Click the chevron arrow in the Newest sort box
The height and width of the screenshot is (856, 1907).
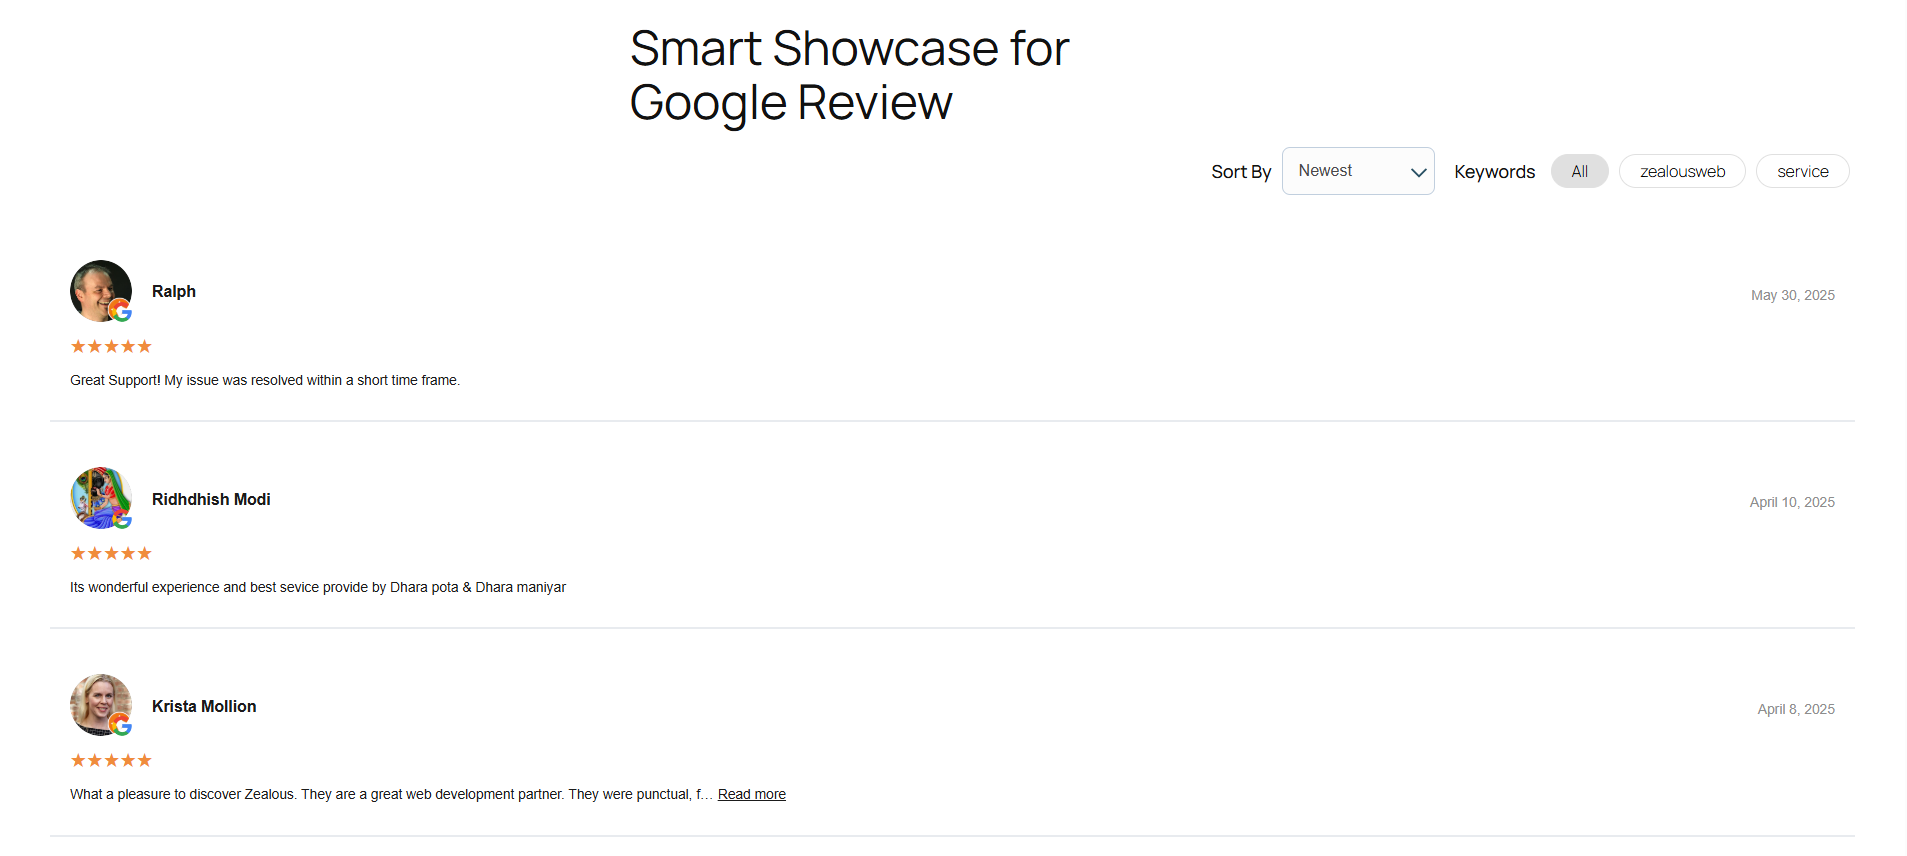pos(1418,172)
